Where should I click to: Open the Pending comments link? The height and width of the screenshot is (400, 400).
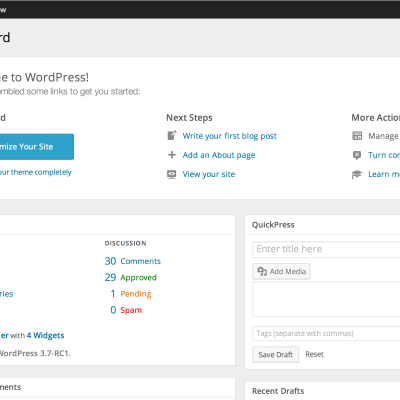point(136,294)
